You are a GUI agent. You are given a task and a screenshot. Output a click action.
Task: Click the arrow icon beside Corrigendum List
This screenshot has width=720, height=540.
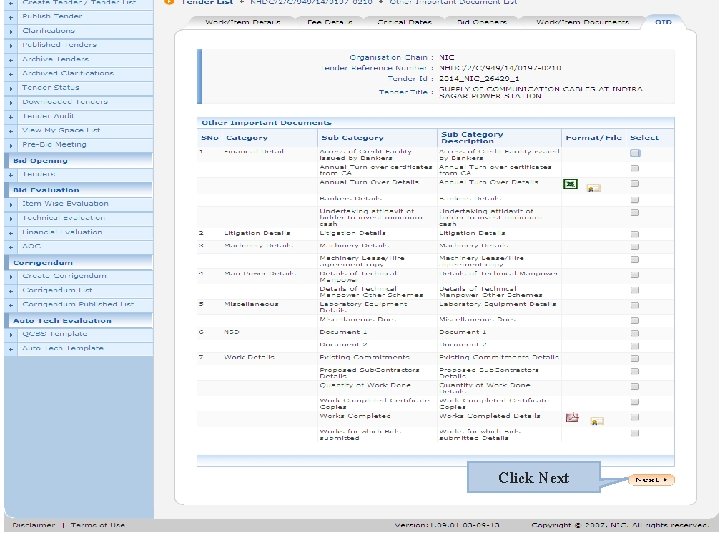tap(11, 291)
